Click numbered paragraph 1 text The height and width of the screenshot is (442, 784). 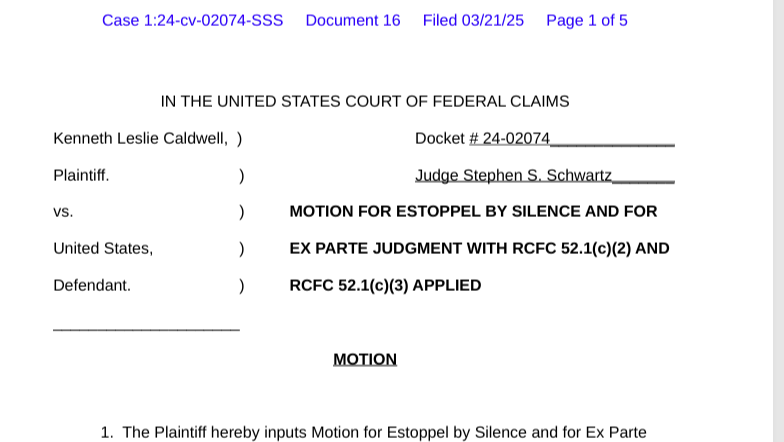(374, 432)
